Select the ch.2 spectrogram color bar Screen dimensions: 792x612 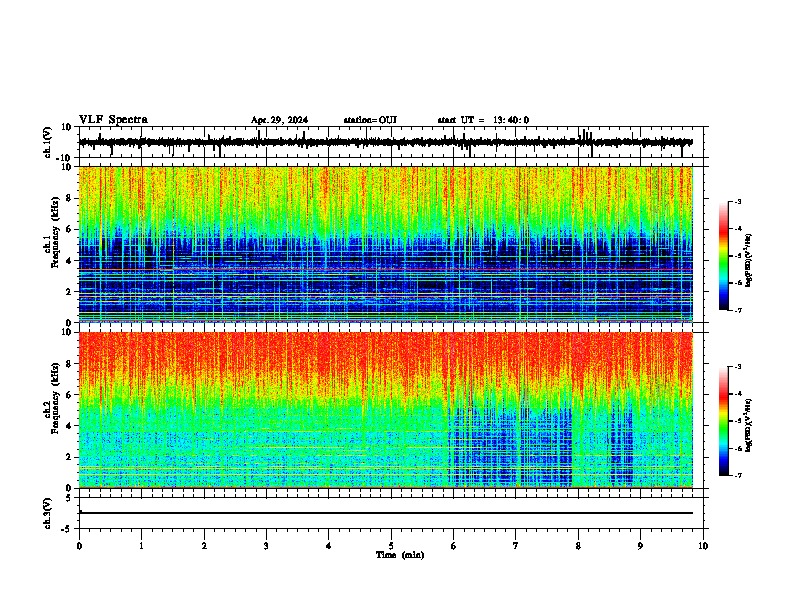723,421
